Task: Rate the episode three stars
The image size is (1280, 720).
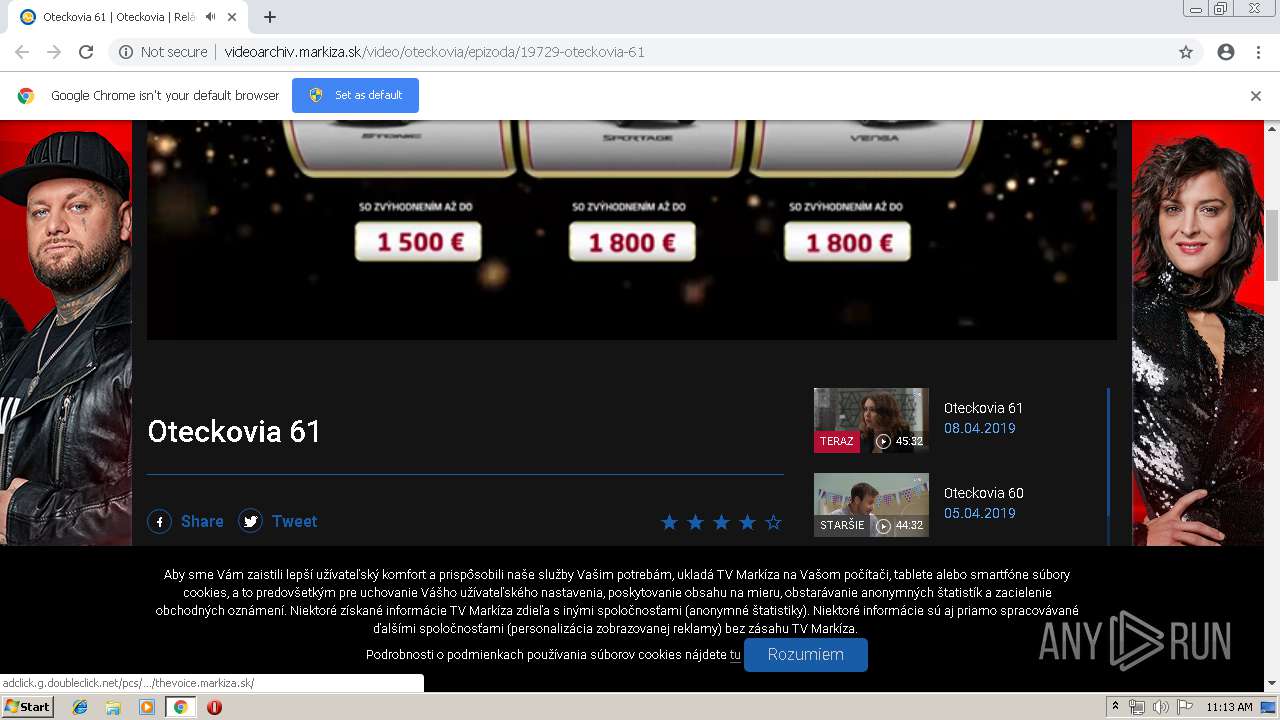Action: [x=722, y=522]
